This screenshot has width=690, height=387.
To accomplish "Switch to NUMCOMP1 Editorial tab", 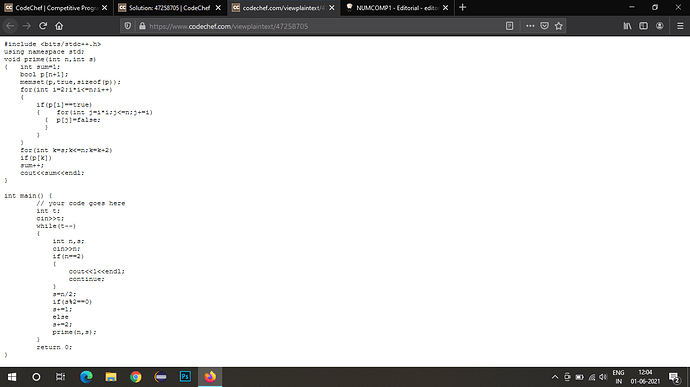I will pos(397,7).
